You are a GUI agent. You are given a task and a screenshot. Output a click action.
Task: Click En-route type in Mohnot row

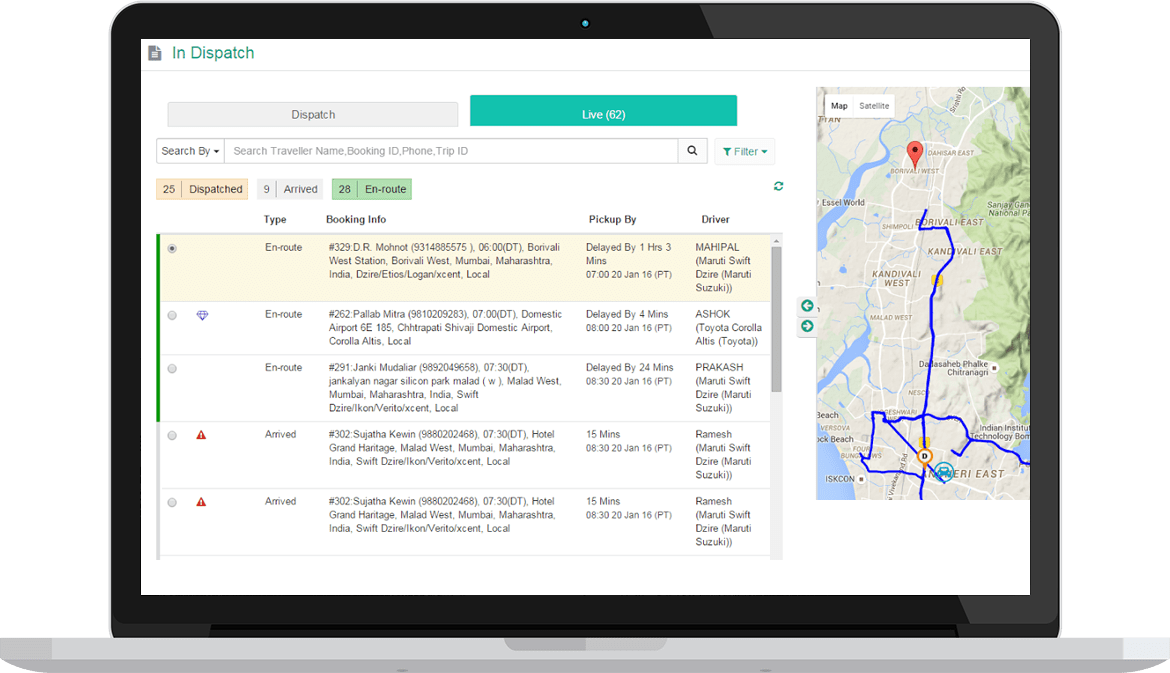click(x=284, y=247)
